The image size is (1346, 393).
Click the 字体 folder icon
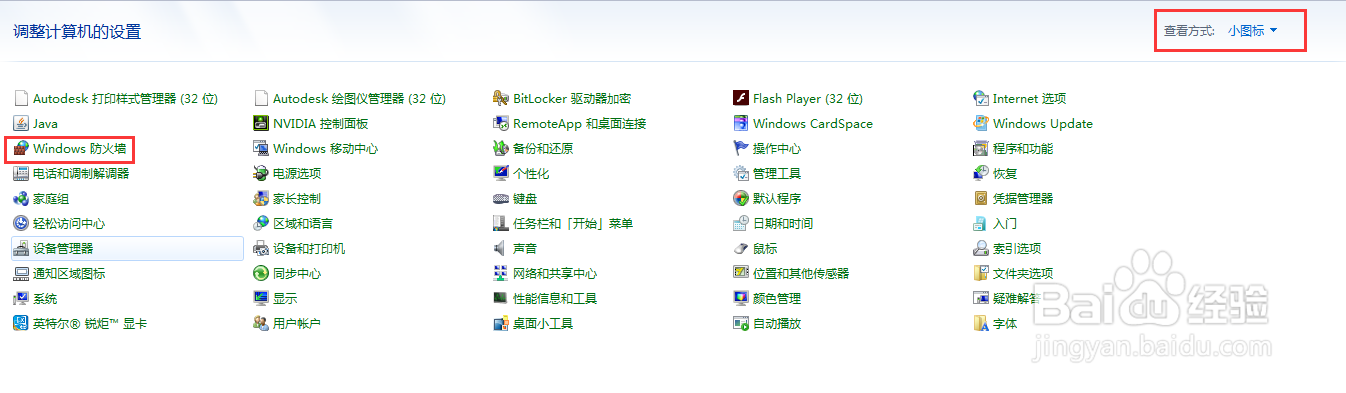tap(981, 324)
